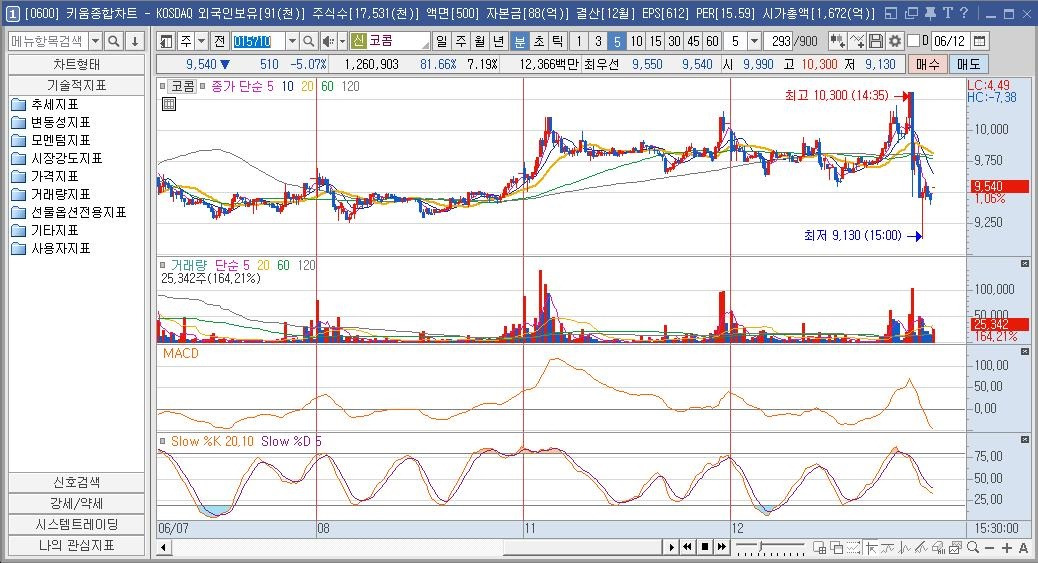Viewport: 1038px width, 563px height.
Task: Click the add-line chart icon beside save
Action: pyautogui.click(x=857, y=41)
